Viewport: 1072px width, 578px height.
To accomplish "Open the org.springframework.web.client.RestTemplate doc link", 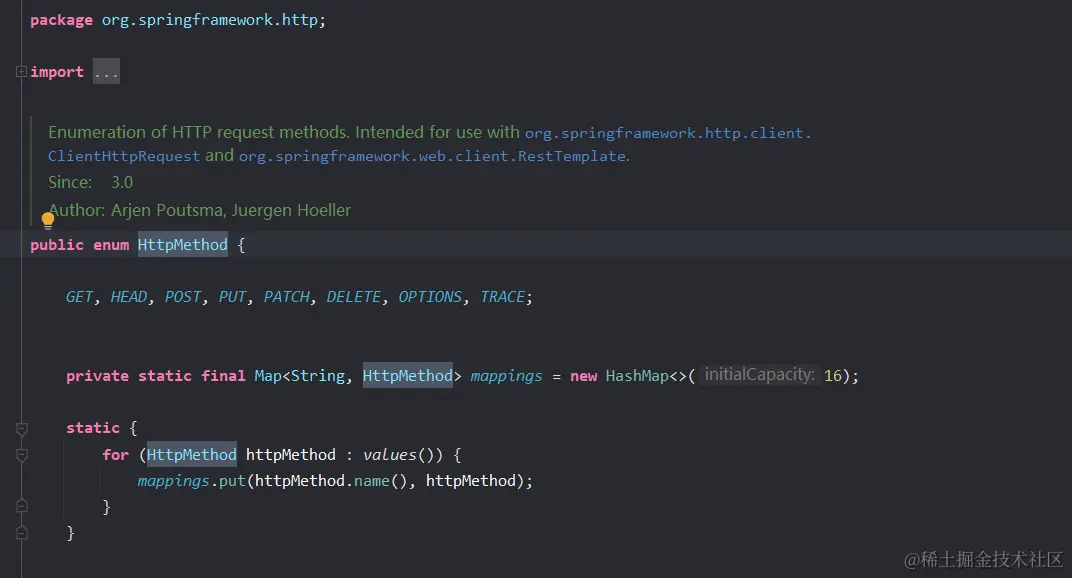I will pyautogui.click(x=432, y=156).
